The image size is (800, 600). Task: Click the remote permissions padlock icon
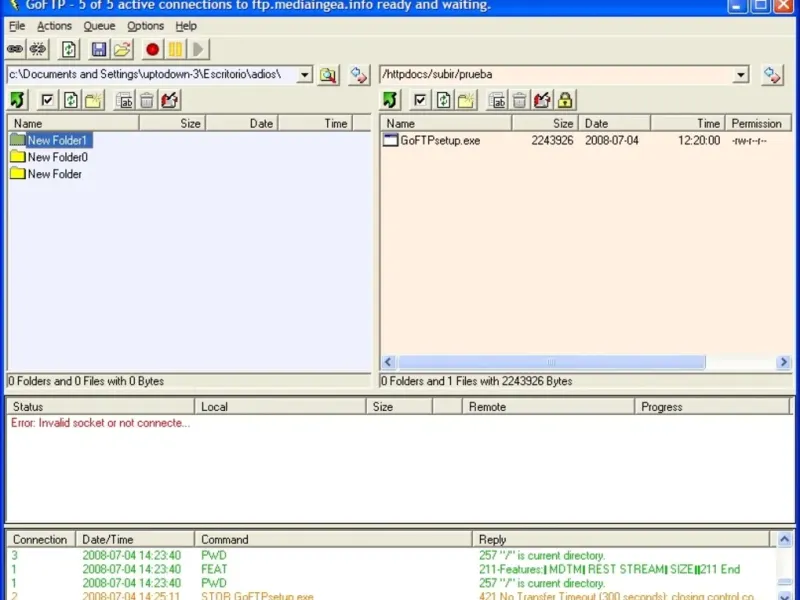click(x=565, y=100)
